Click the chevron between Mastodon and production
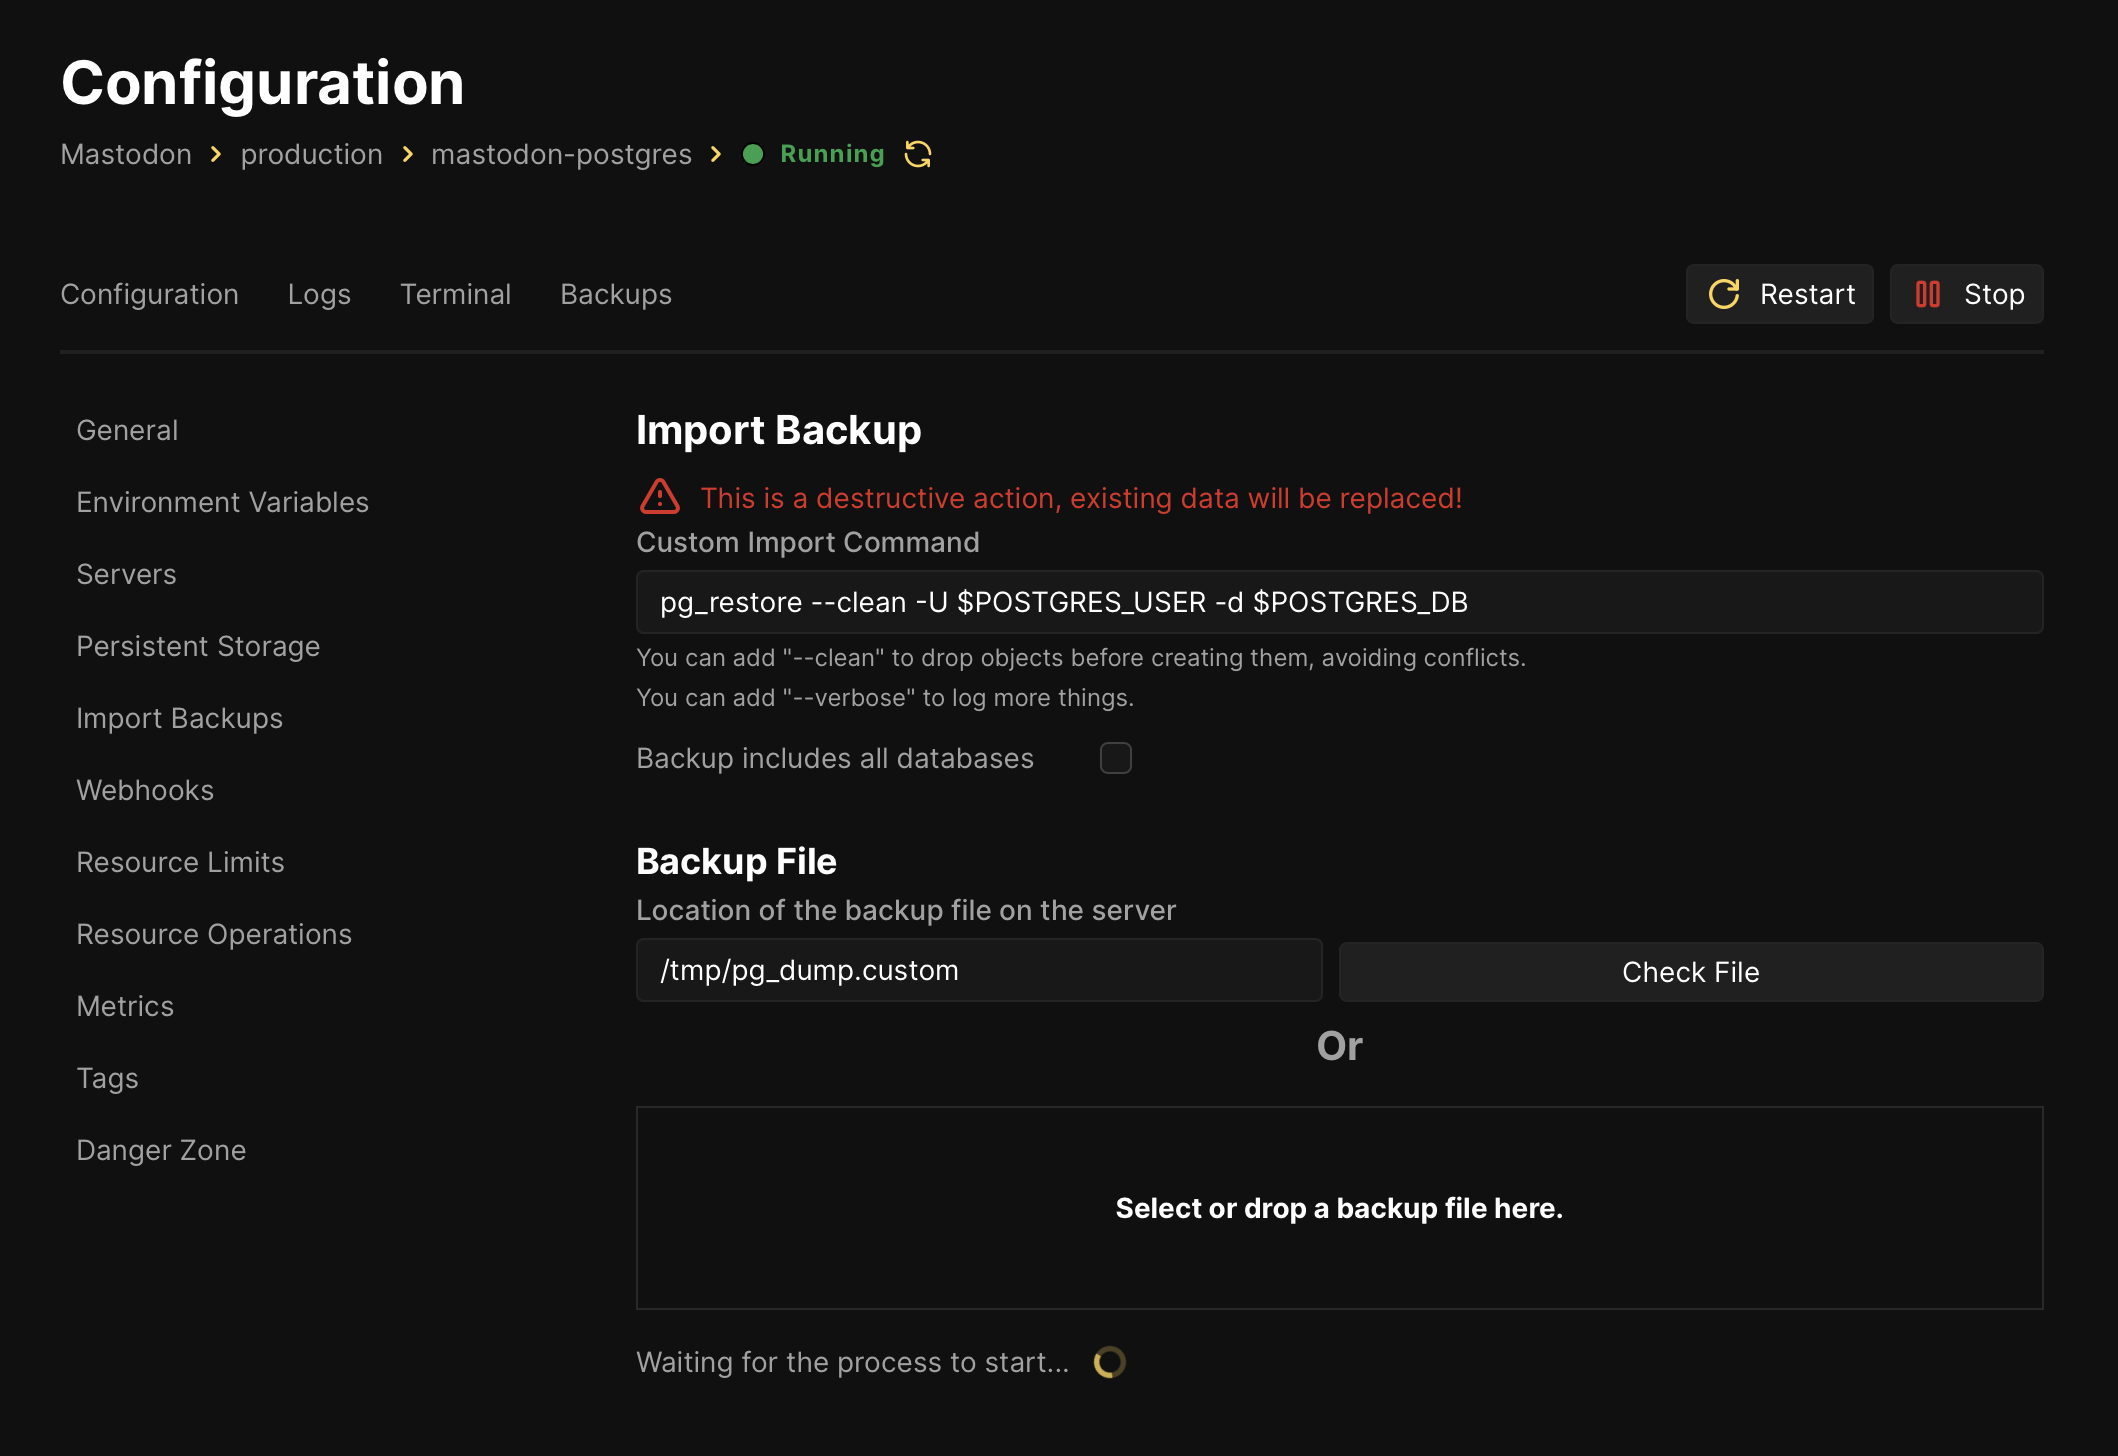The height and width of the screenshot is (1456, 2118). [215, 155]
